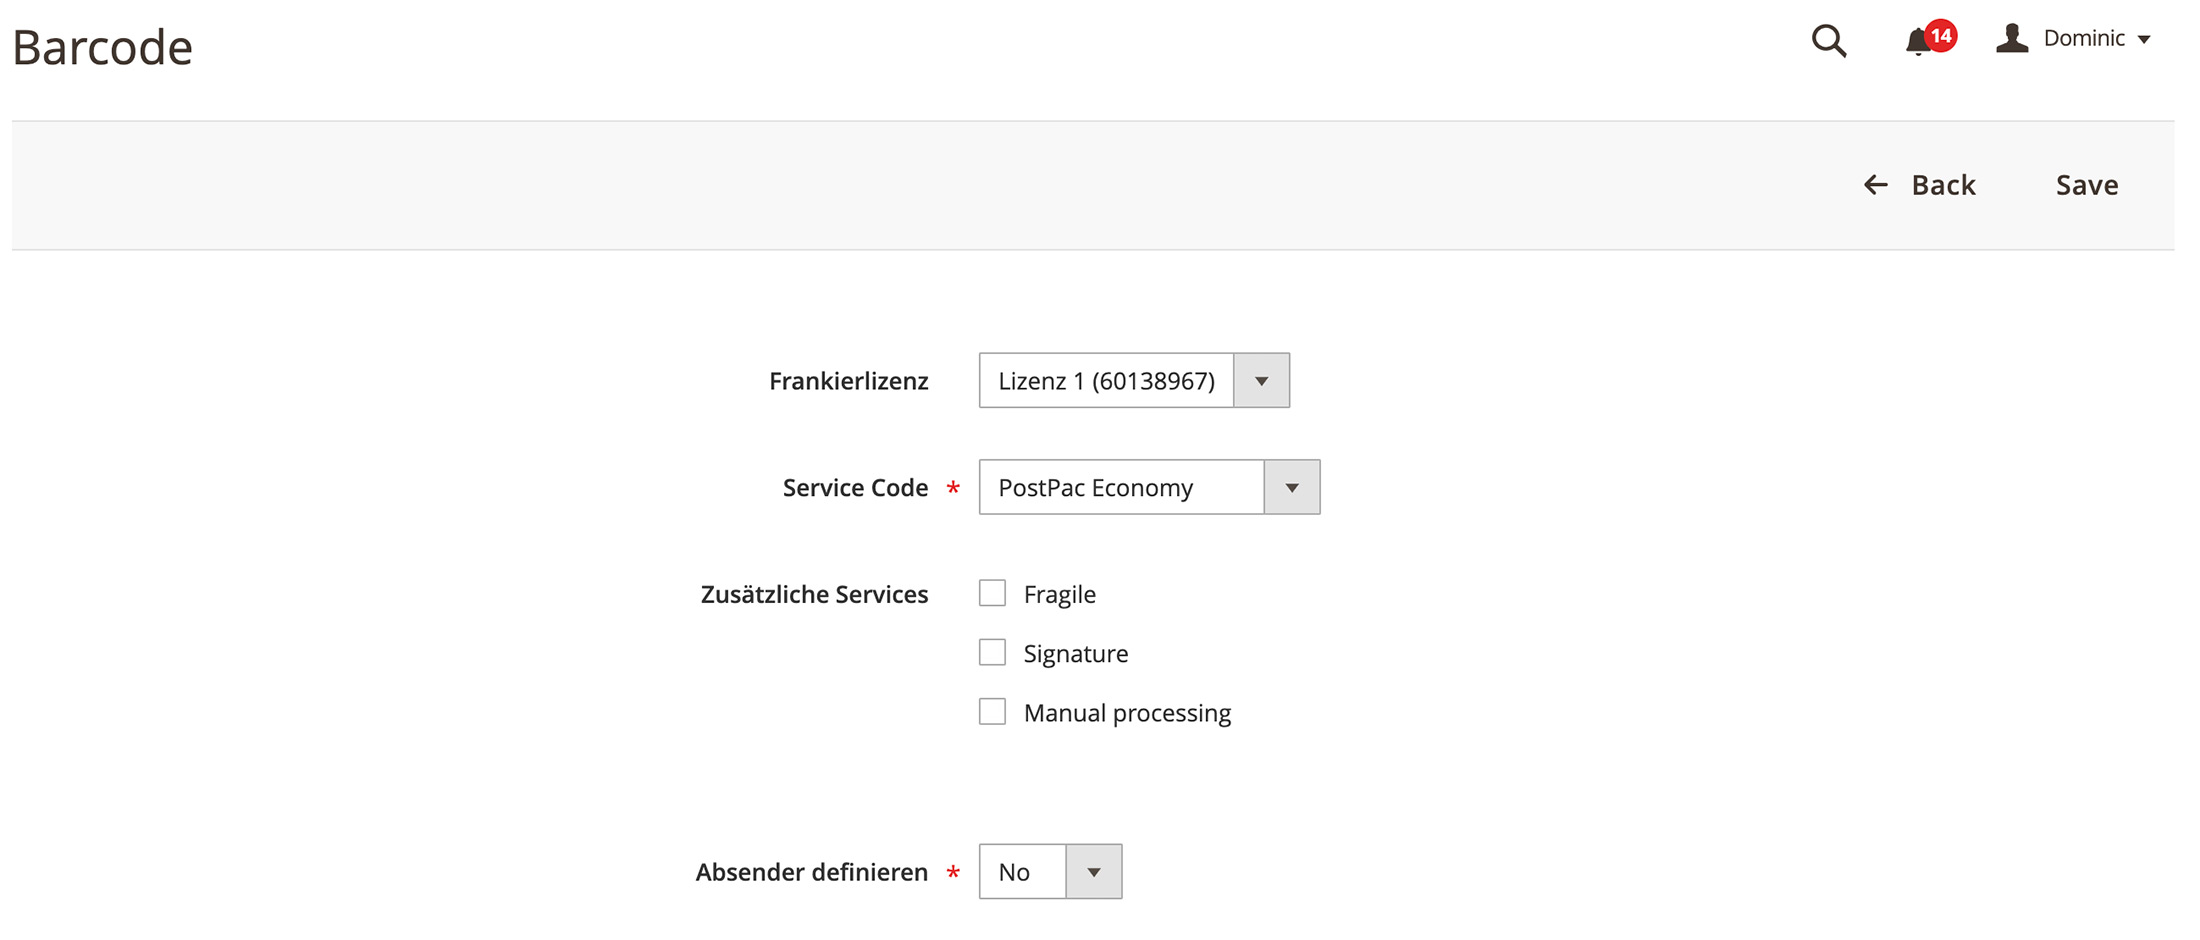Open the Frankierlizenz Lizenz 1 select box
2200x940 pixels.
pyautogui.click(x=1134, y=380)
